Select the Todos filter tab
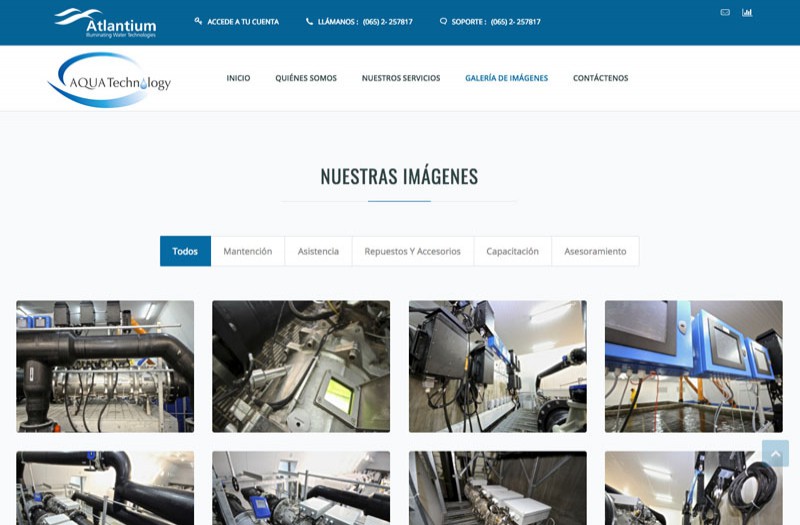Image resolution: width=800 pixels, height=525 pixels. click(185, 251)
